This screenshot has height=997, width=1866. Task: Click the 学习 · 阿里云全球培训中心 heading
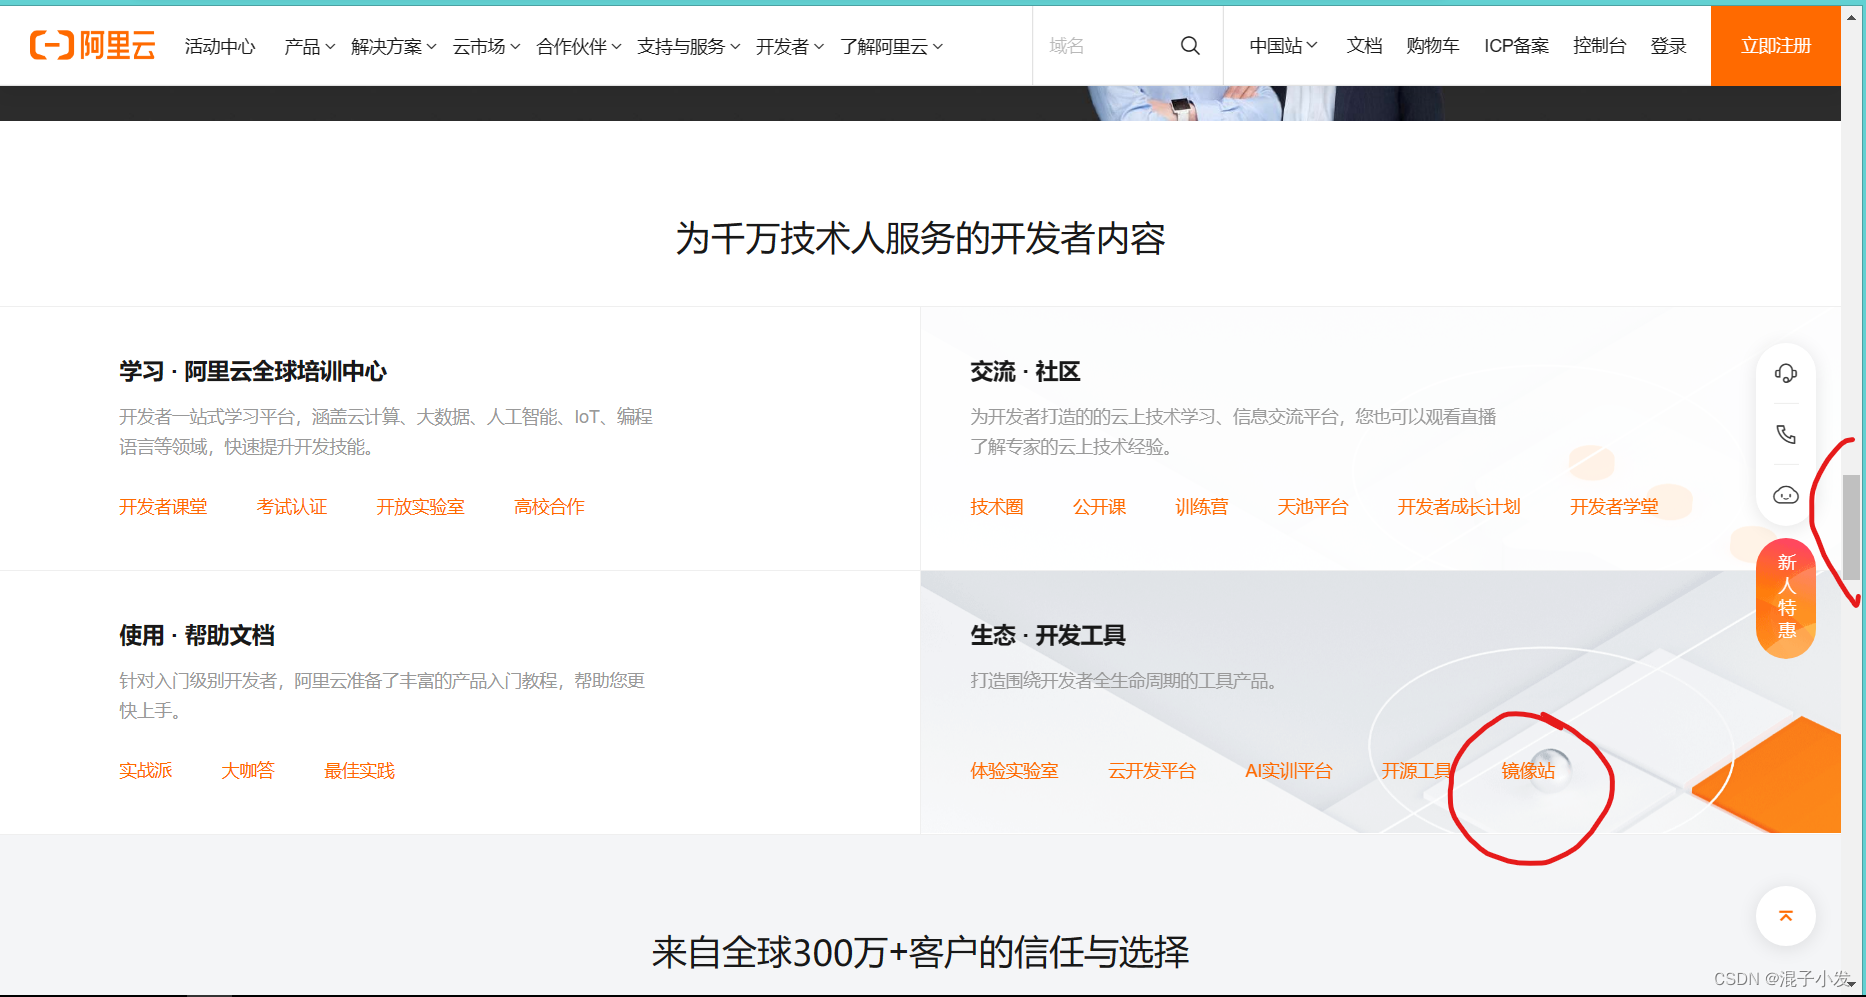253,372
